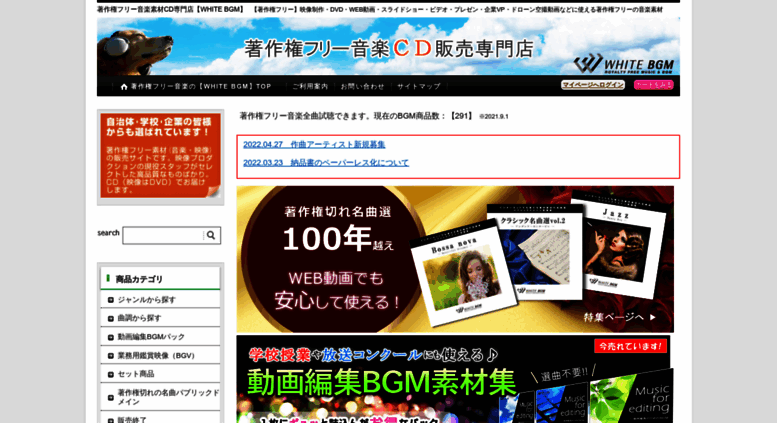777x423 pixels.
Task: Click the マイページへログイン button
Action: [593, 85]
